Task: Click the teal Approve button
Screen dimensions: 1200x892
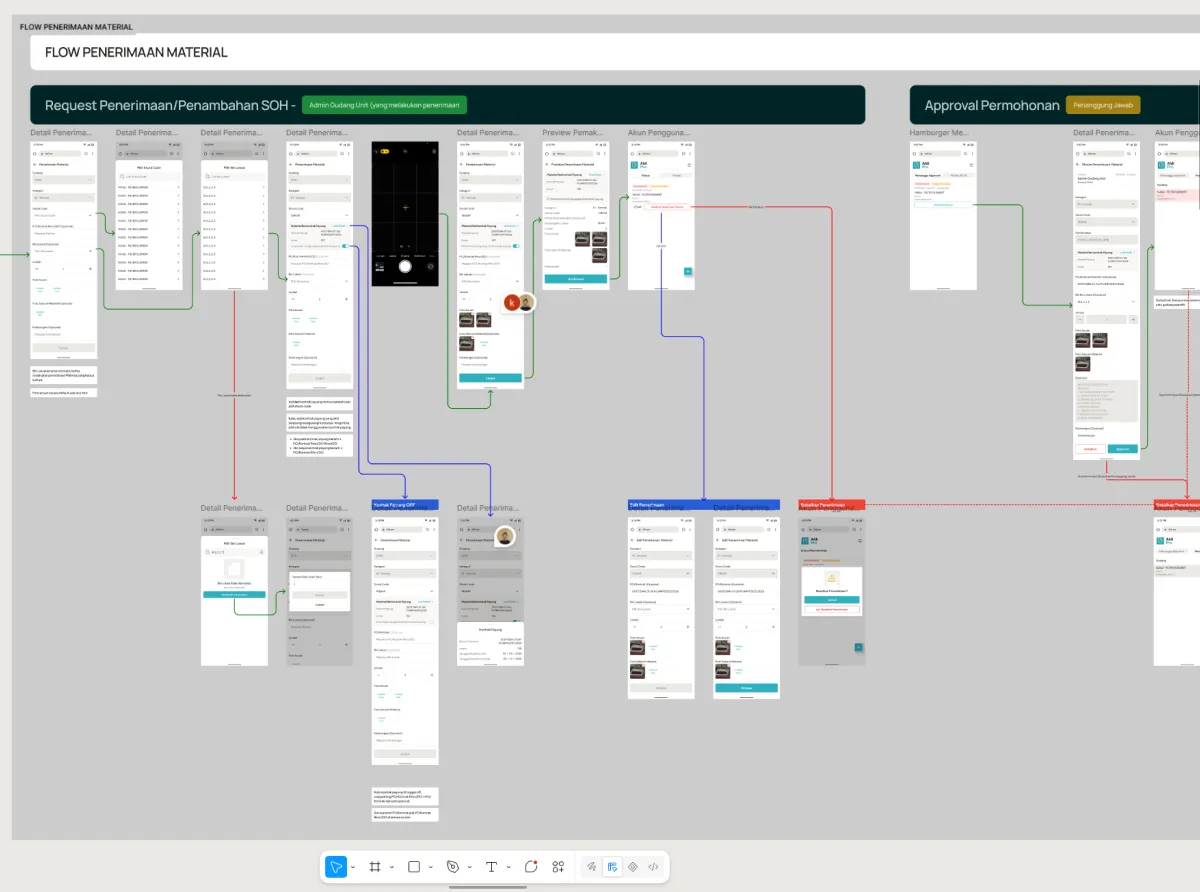Action: (1122, 449)
